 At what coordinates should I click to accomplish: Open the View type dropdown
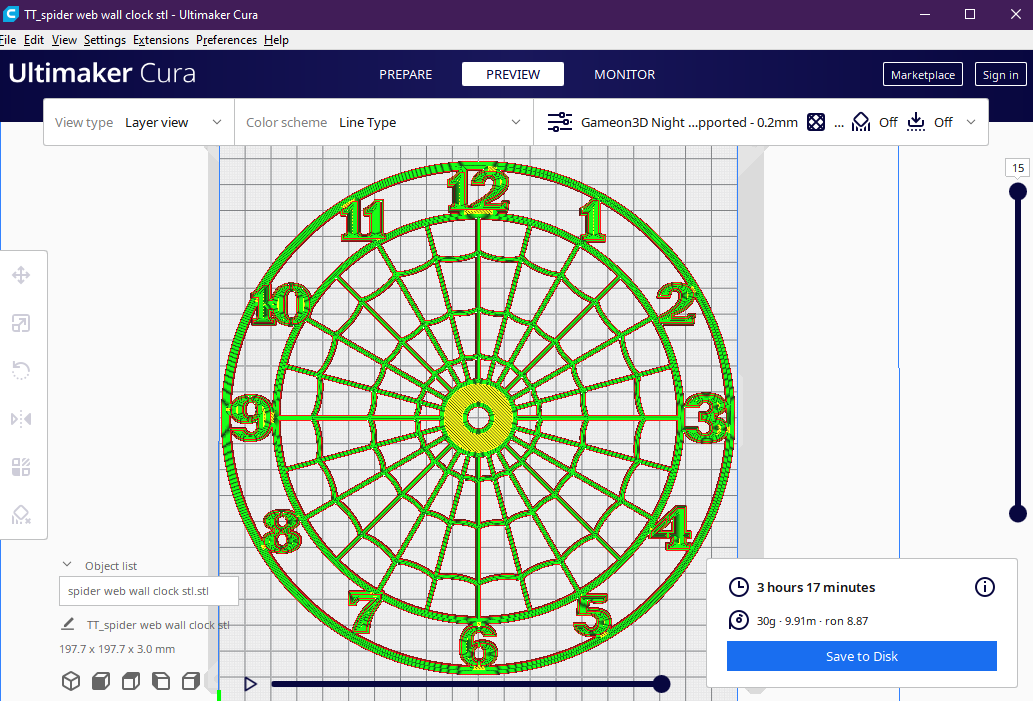point(139,122)
